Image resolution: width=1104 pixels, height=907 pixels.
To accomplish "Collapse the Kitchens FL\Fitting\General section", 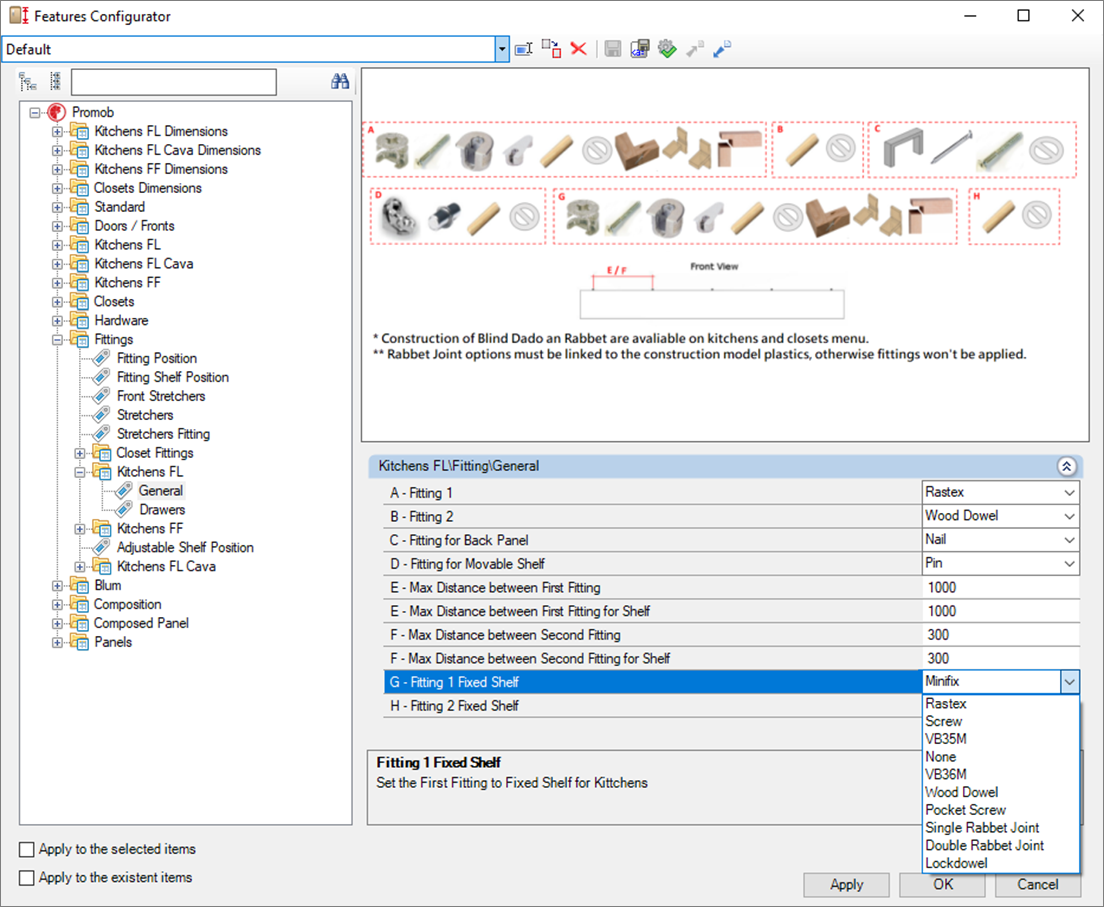I will [1066, 466].
